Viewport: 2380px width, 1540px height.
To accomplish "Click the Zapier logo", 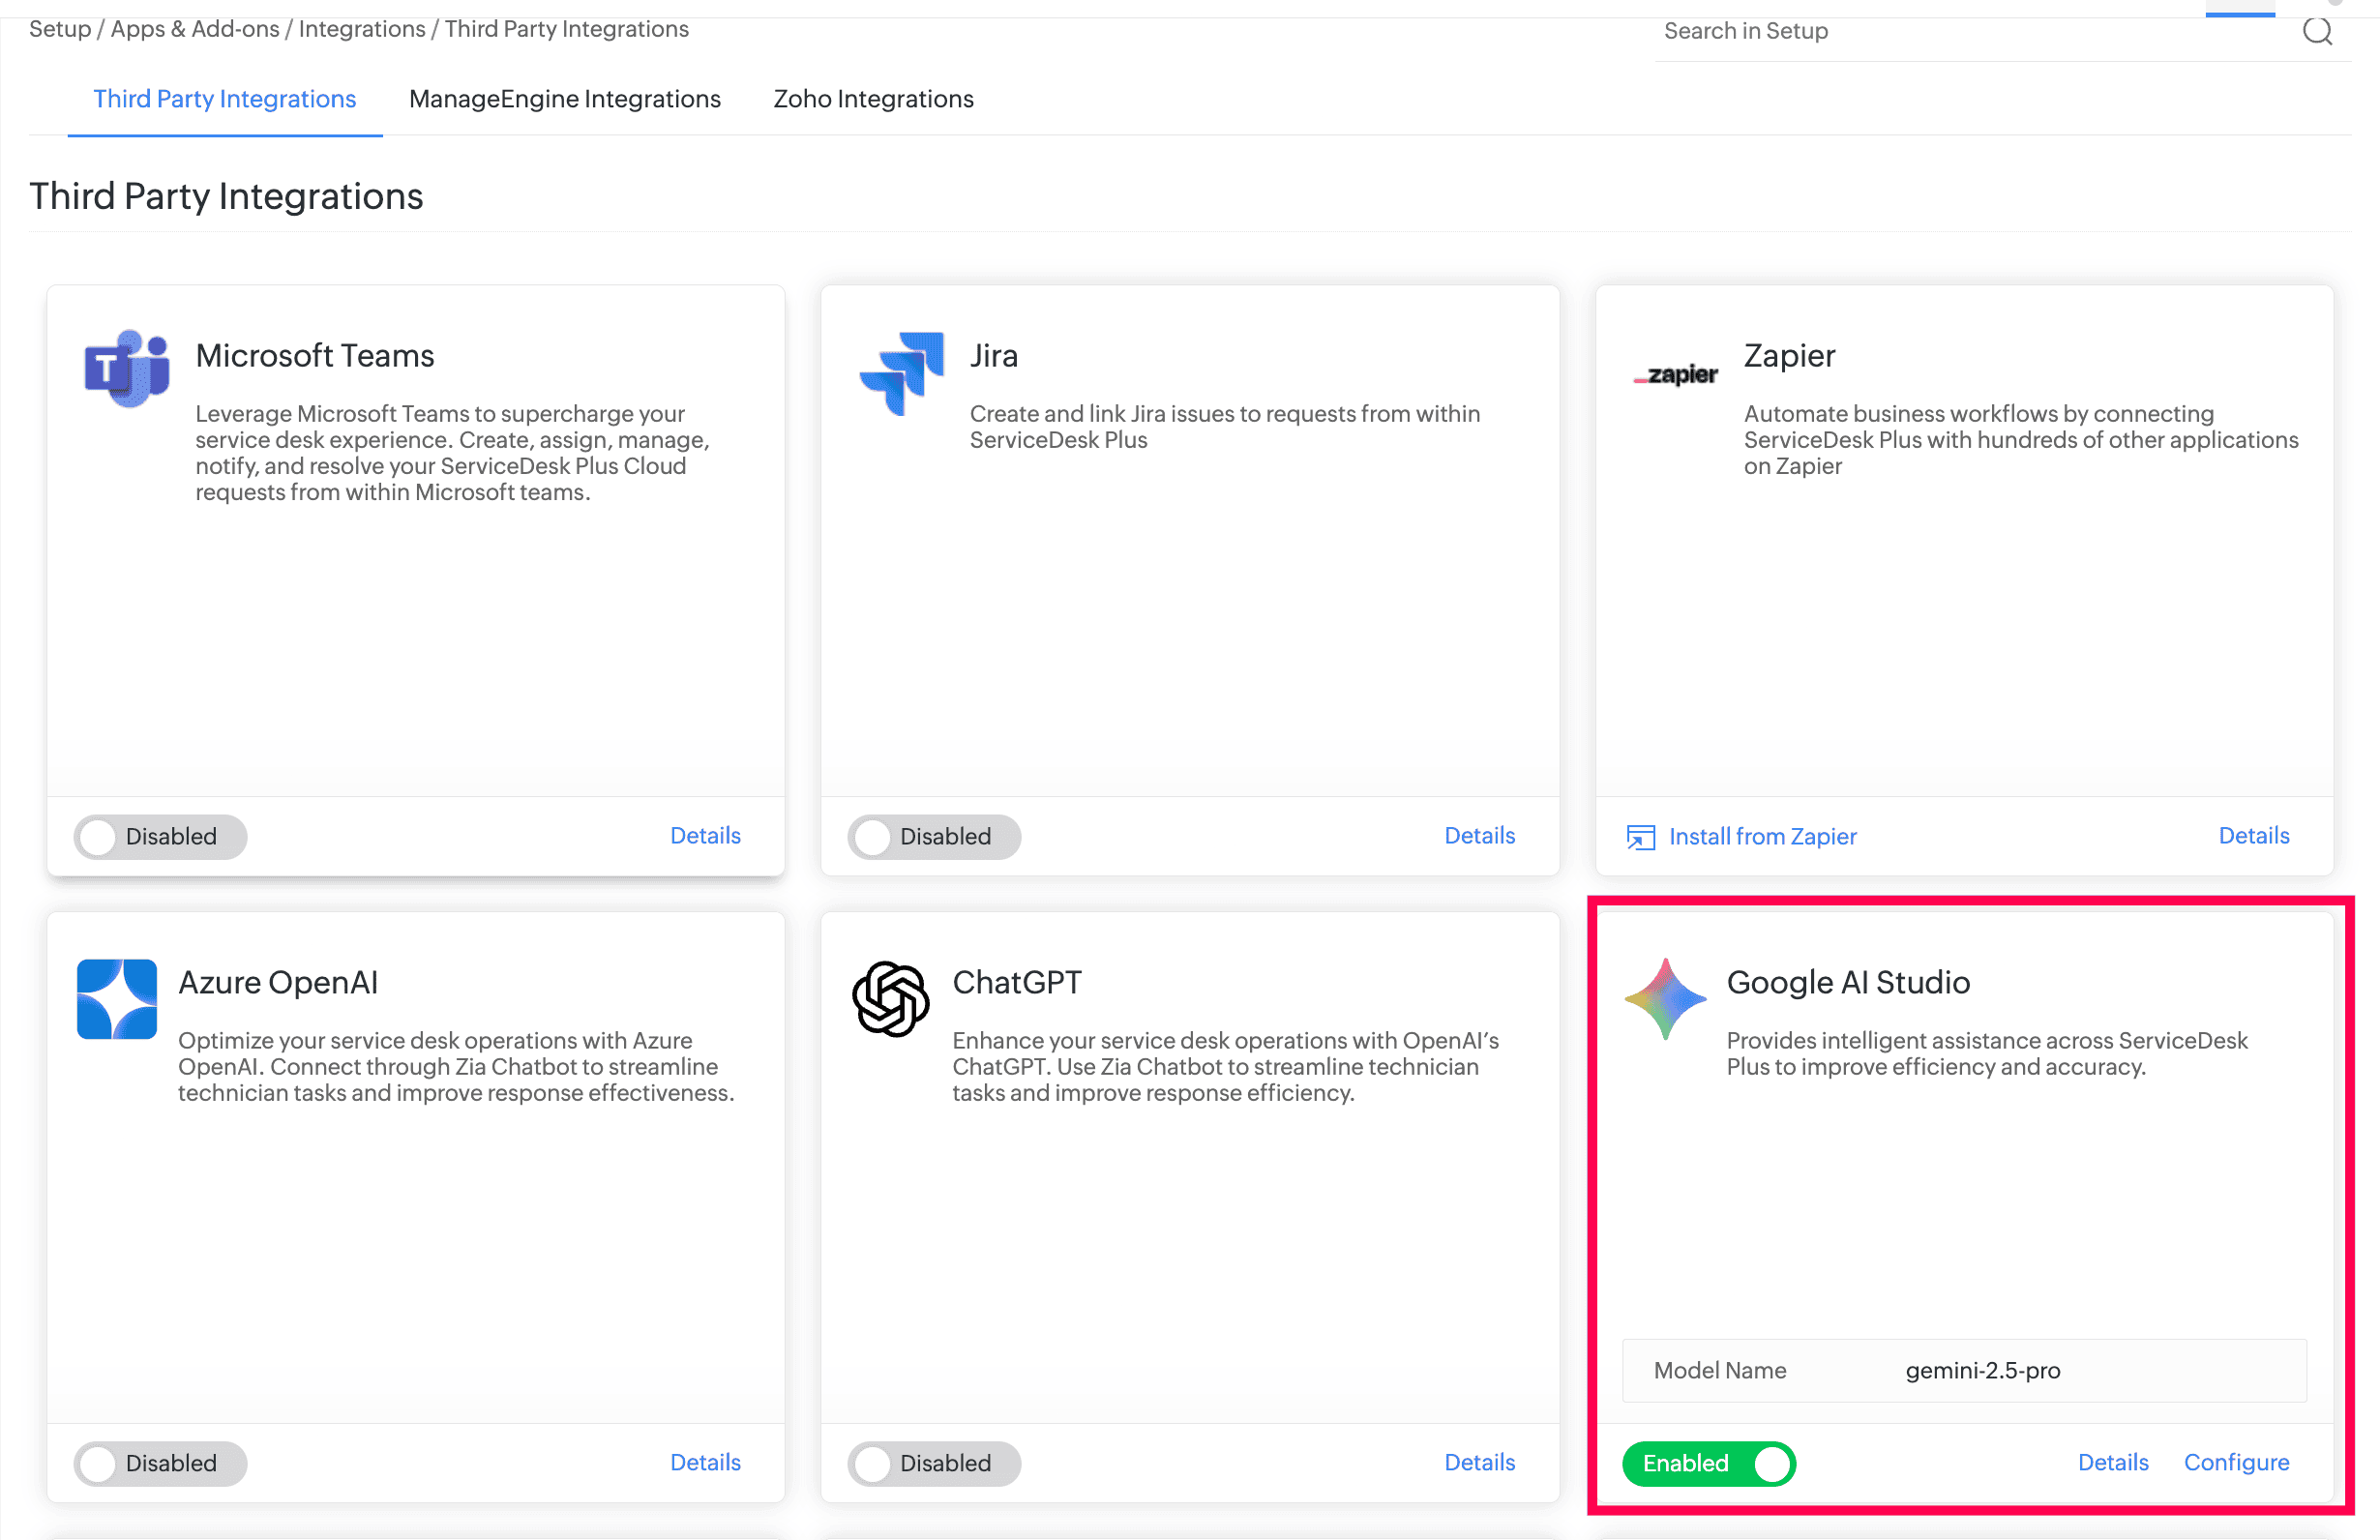I will [x=1675, y=374].
